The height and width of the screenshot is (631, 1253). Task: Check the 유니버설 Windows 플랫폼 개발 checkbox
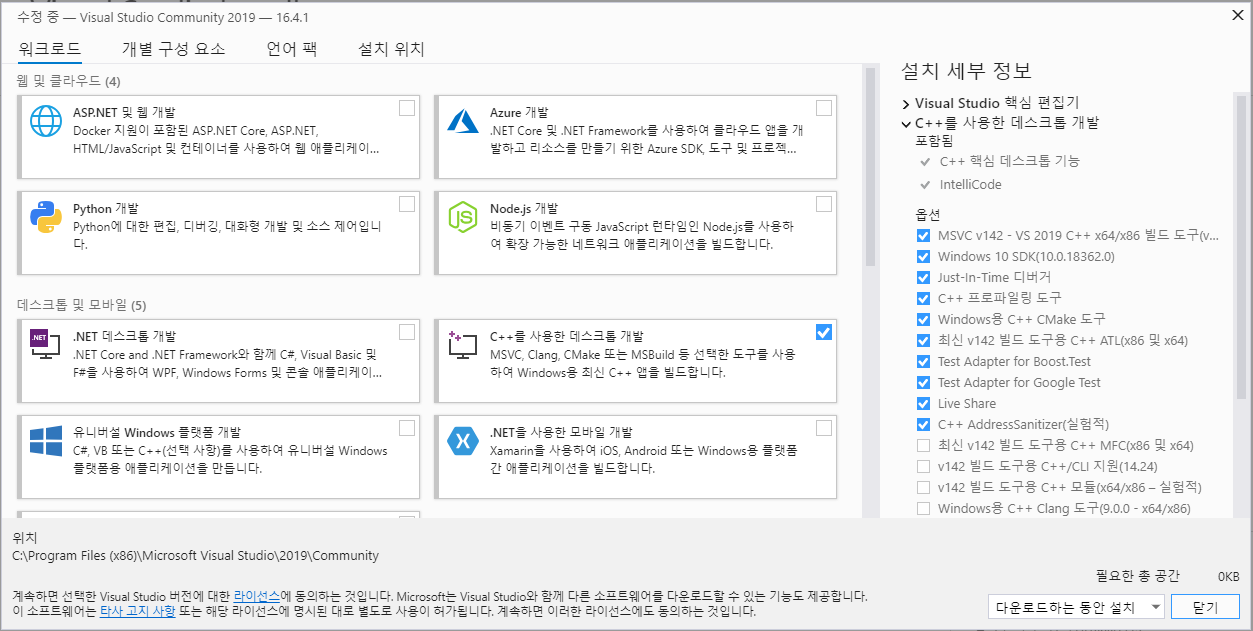(407, 428)
